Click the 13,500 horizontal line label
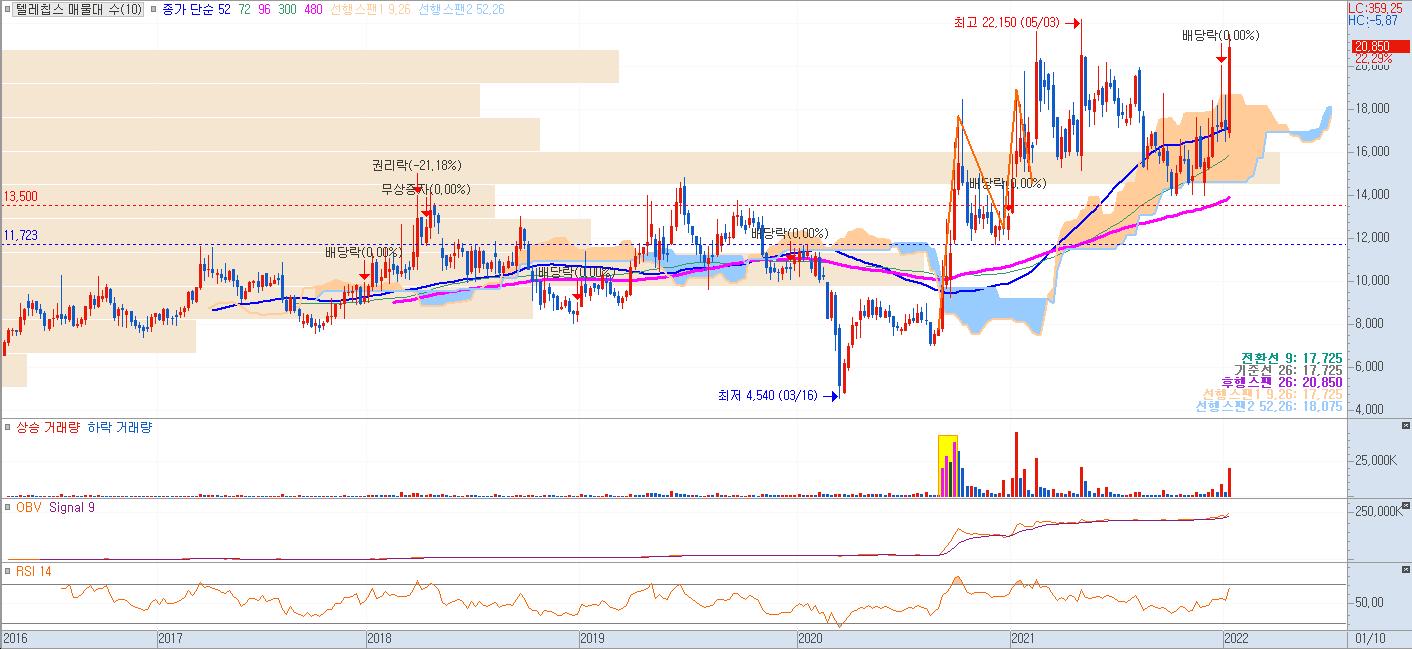Image resolution: width=1412 pixels, height=649 pixels. [x=20, y=197]
